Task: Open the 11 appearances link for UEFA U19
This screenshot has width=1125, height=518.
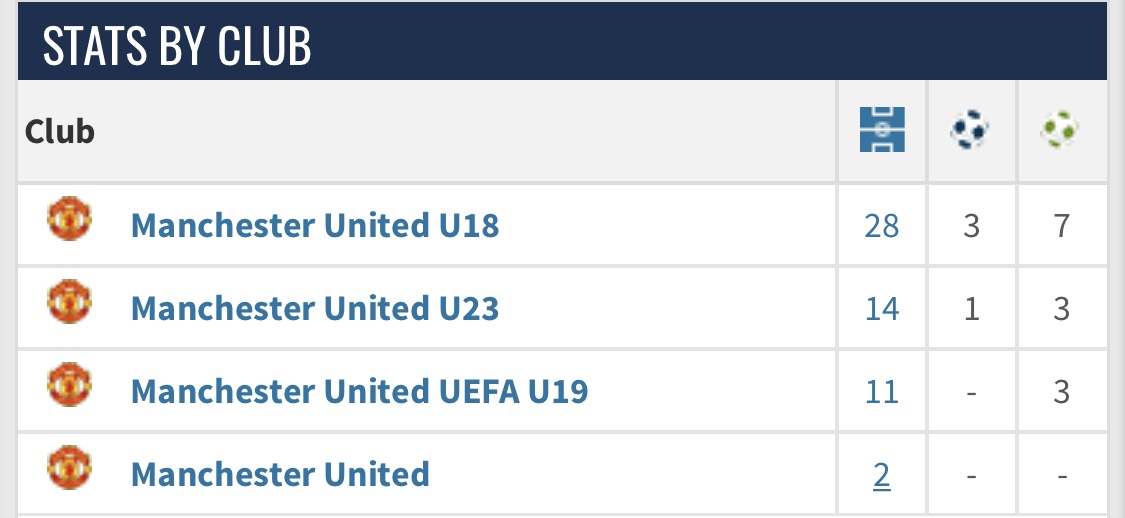Action: point(882,392)
